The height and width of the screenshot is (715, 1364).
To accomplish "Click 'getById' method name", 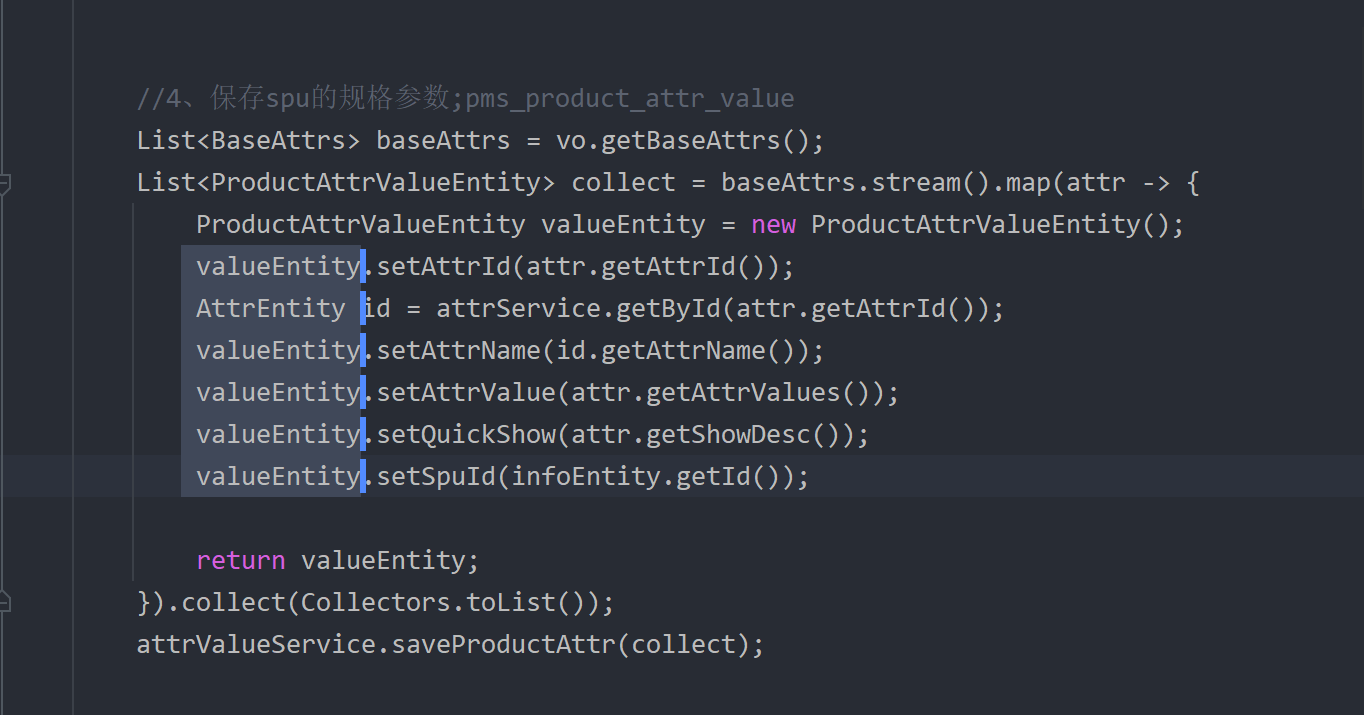I will (x=668, y=308).
